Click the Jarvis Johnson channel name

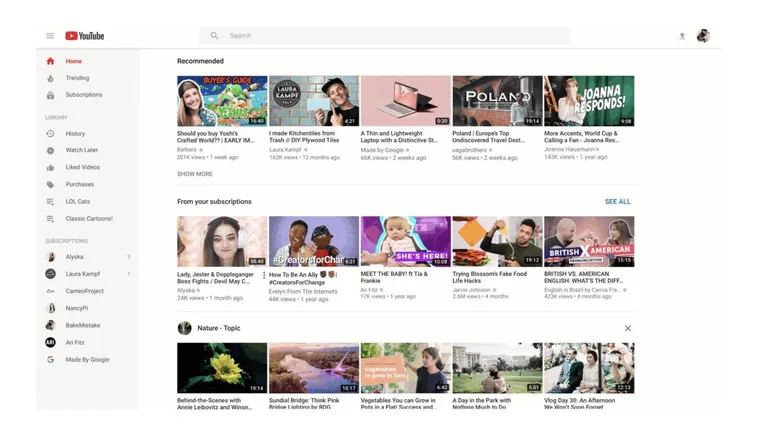pyautogui.click(x=471, y=290)
